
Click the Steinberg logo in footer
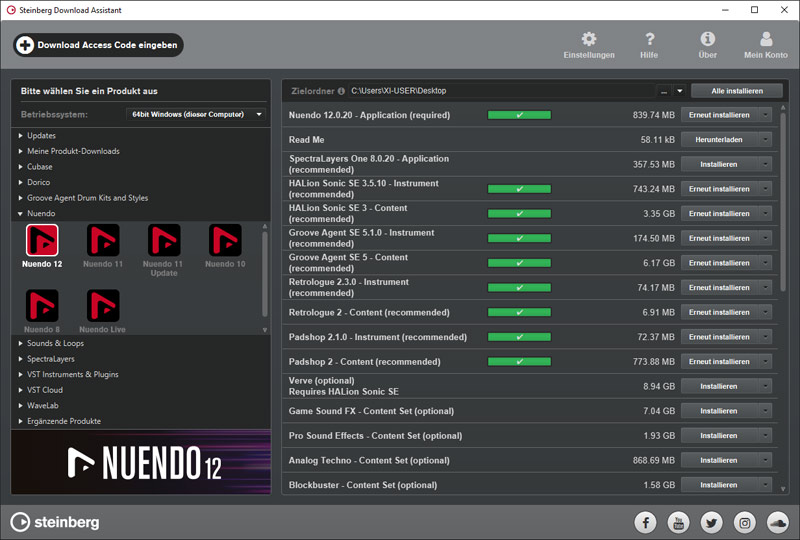55,522
